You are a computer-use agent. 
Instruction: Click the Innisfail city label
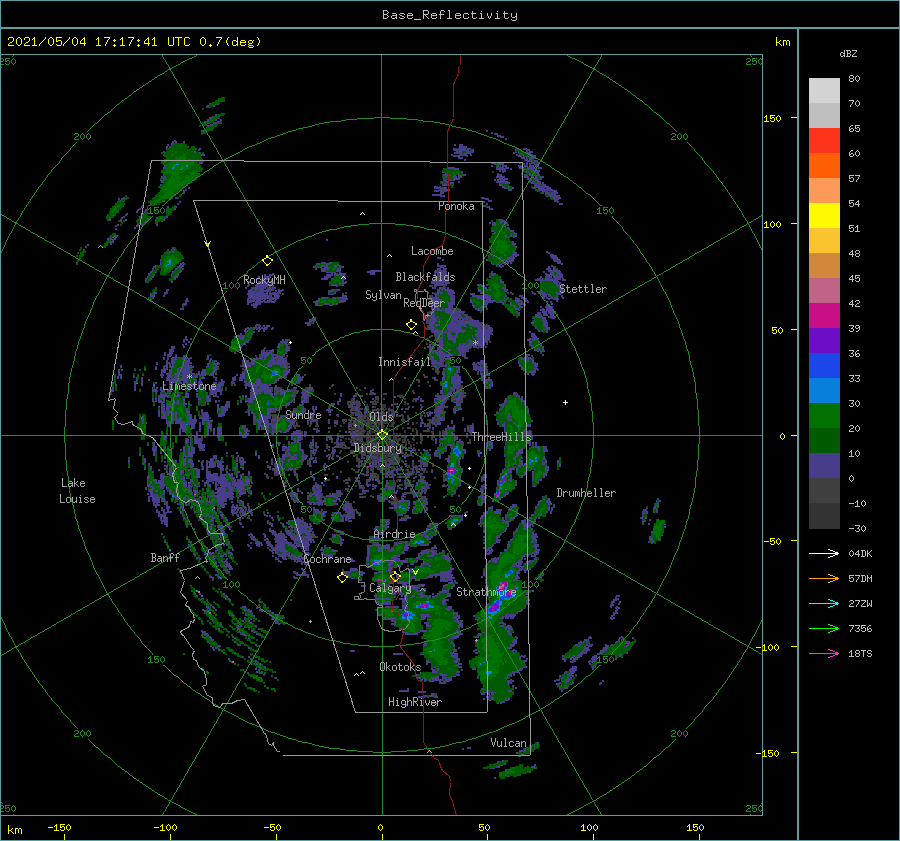[404, 362]
